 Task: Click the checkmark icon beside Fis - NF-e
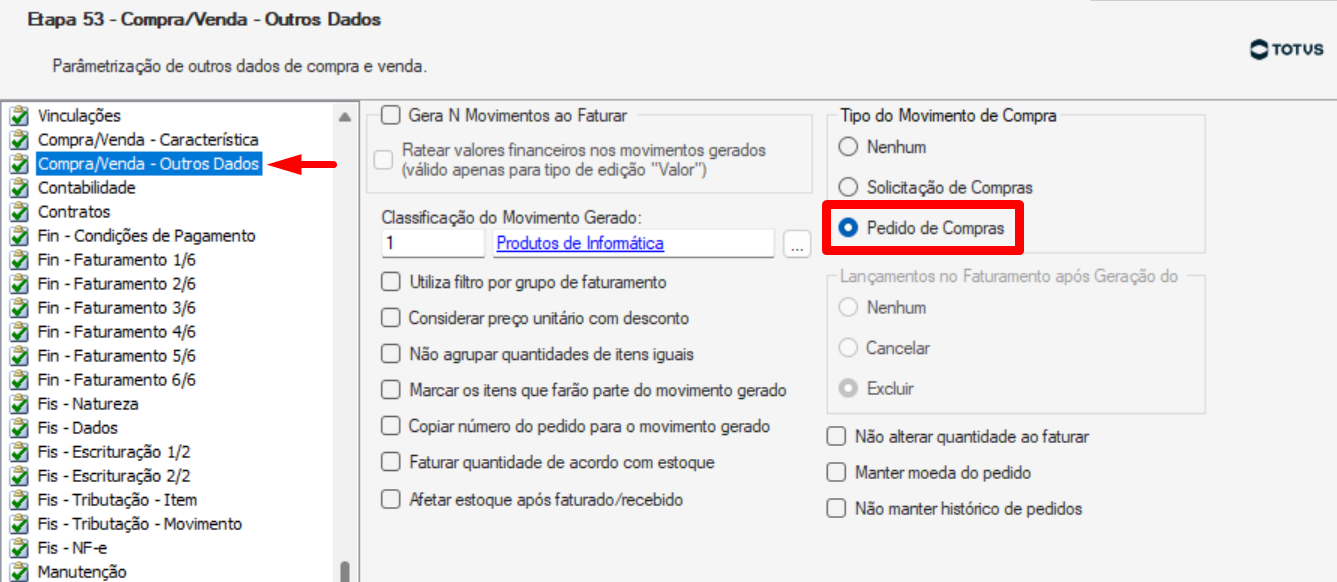(x=19, y=548)
